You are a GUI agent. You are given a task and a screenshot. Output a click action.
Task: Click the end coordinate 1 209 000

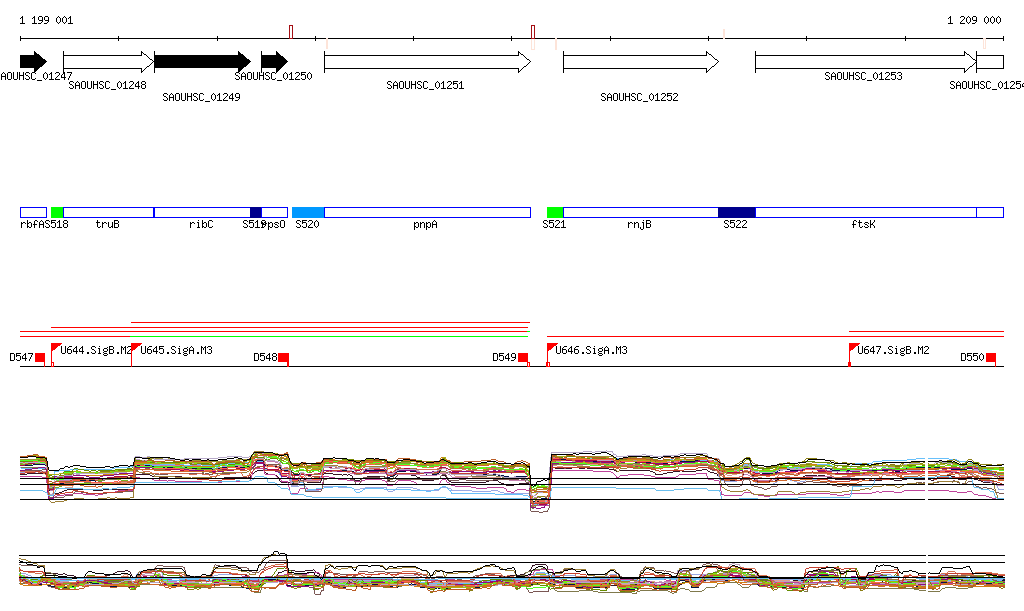point(974,20)
